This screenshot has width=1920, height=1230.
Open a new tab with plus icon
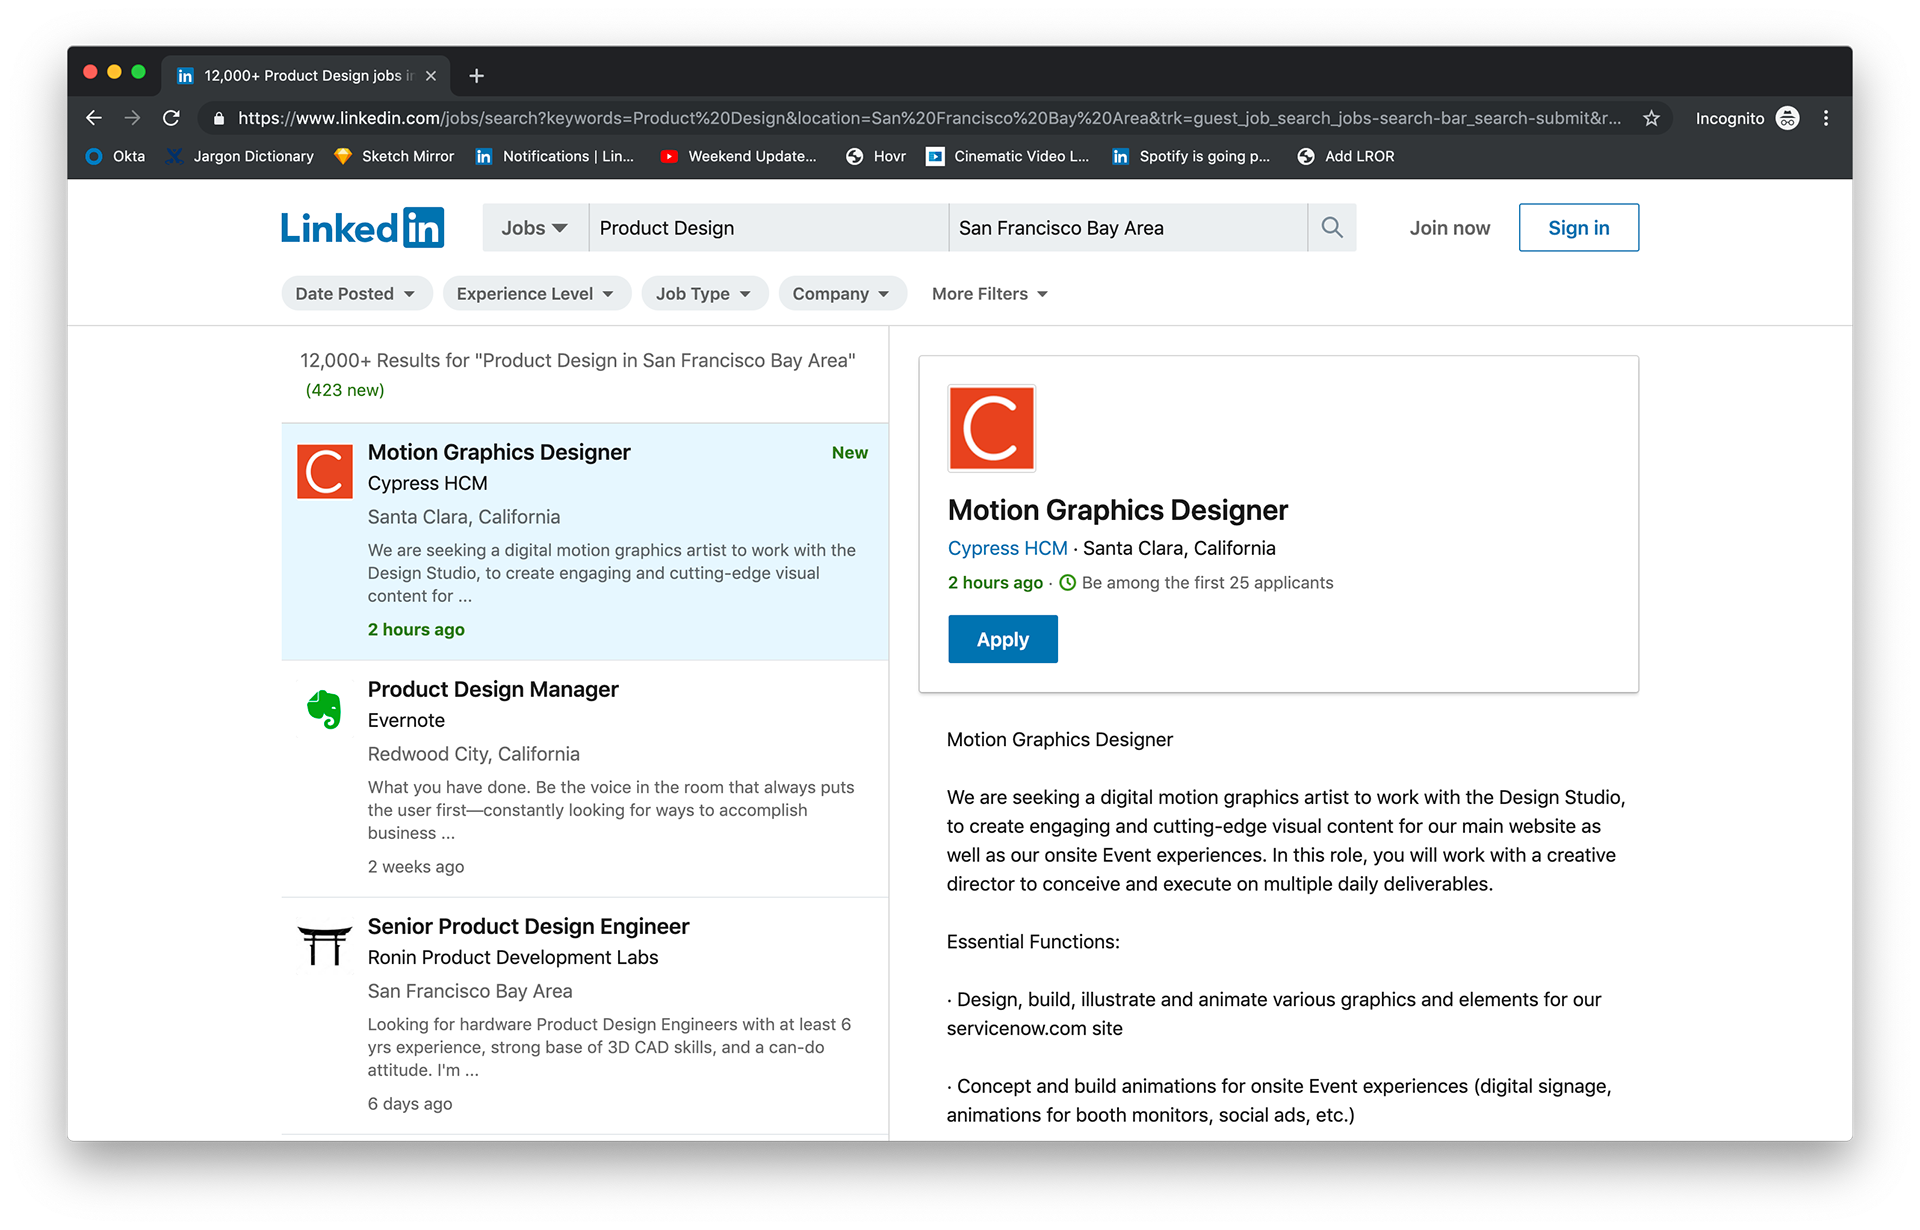[x=477, y=76]
